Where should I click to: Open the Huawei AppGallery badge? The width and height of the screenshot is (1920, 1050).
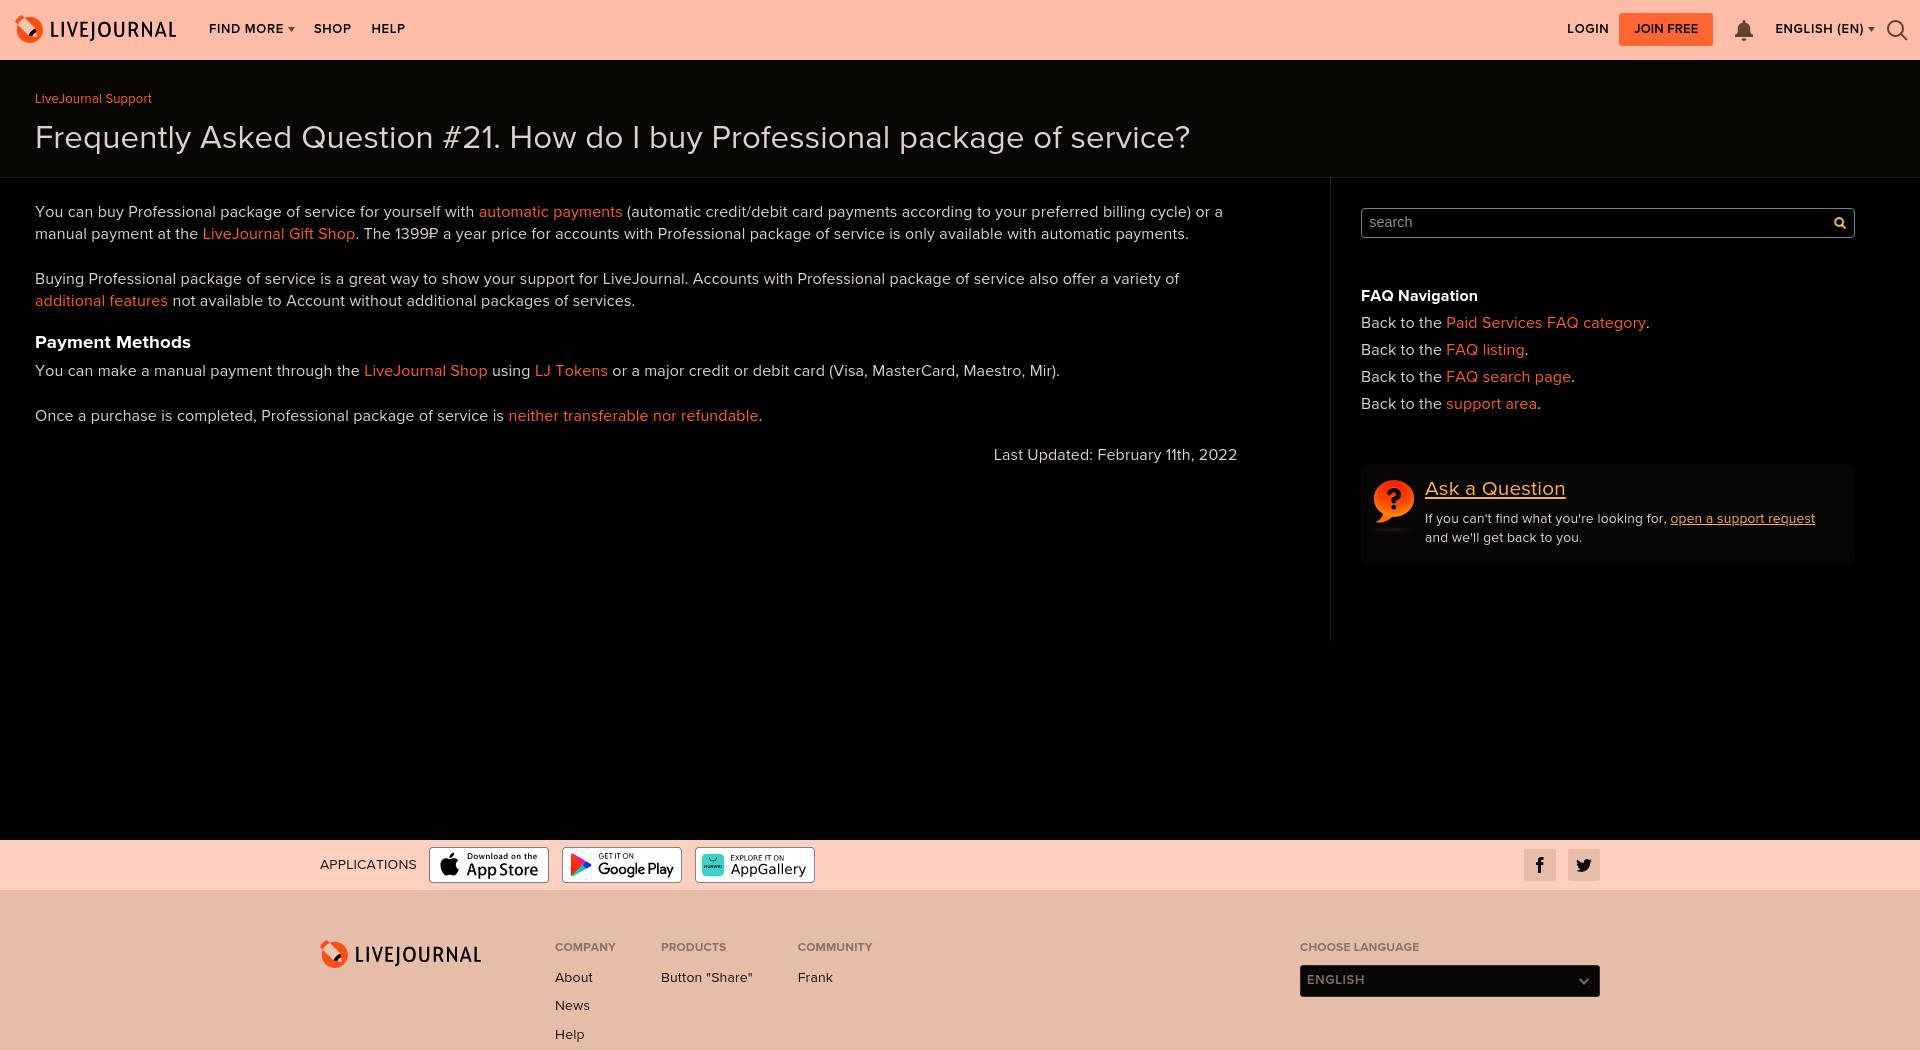point(755,865)
